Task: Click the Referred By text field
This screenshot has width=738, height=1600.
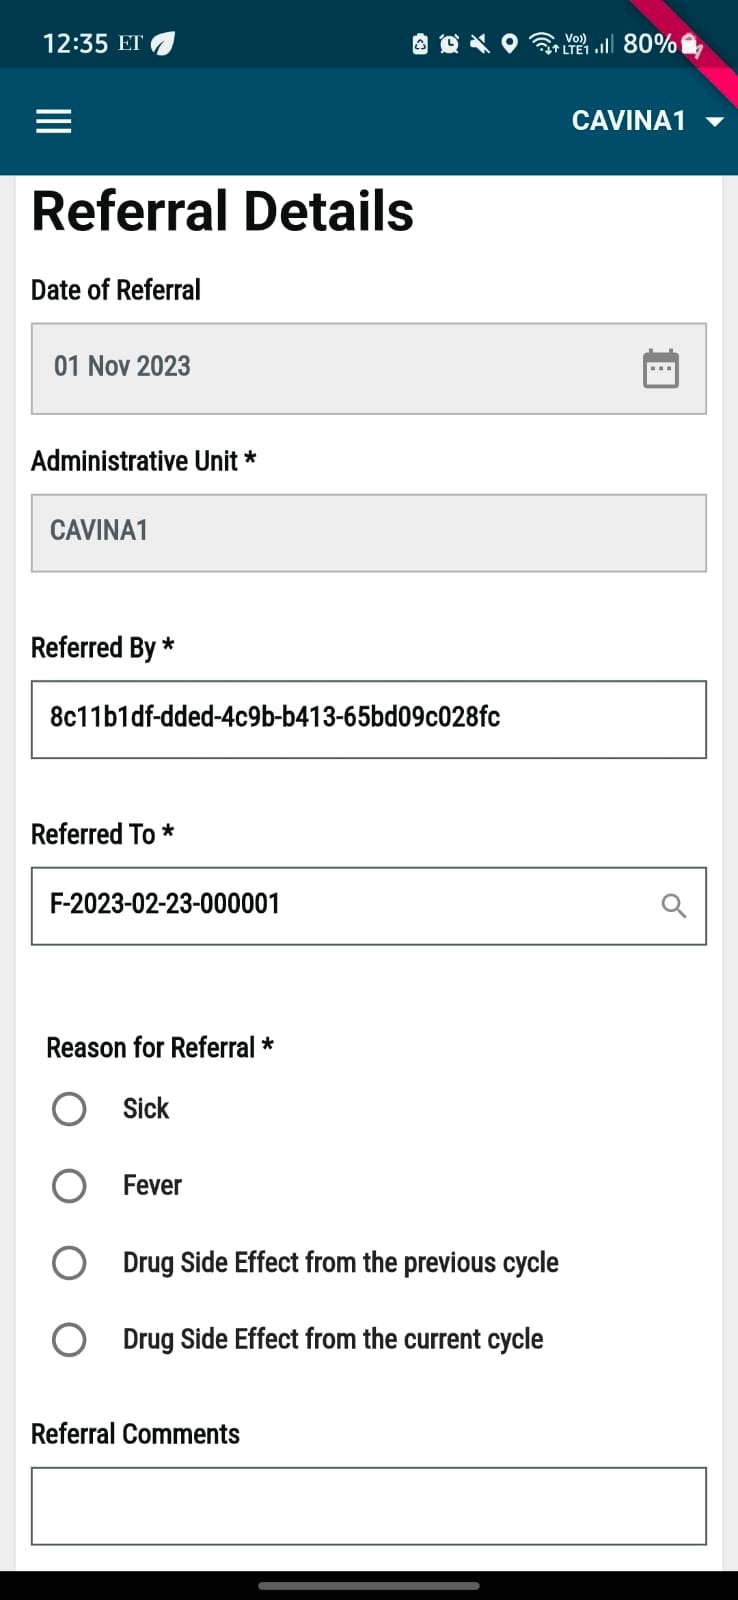Action: 368,719
